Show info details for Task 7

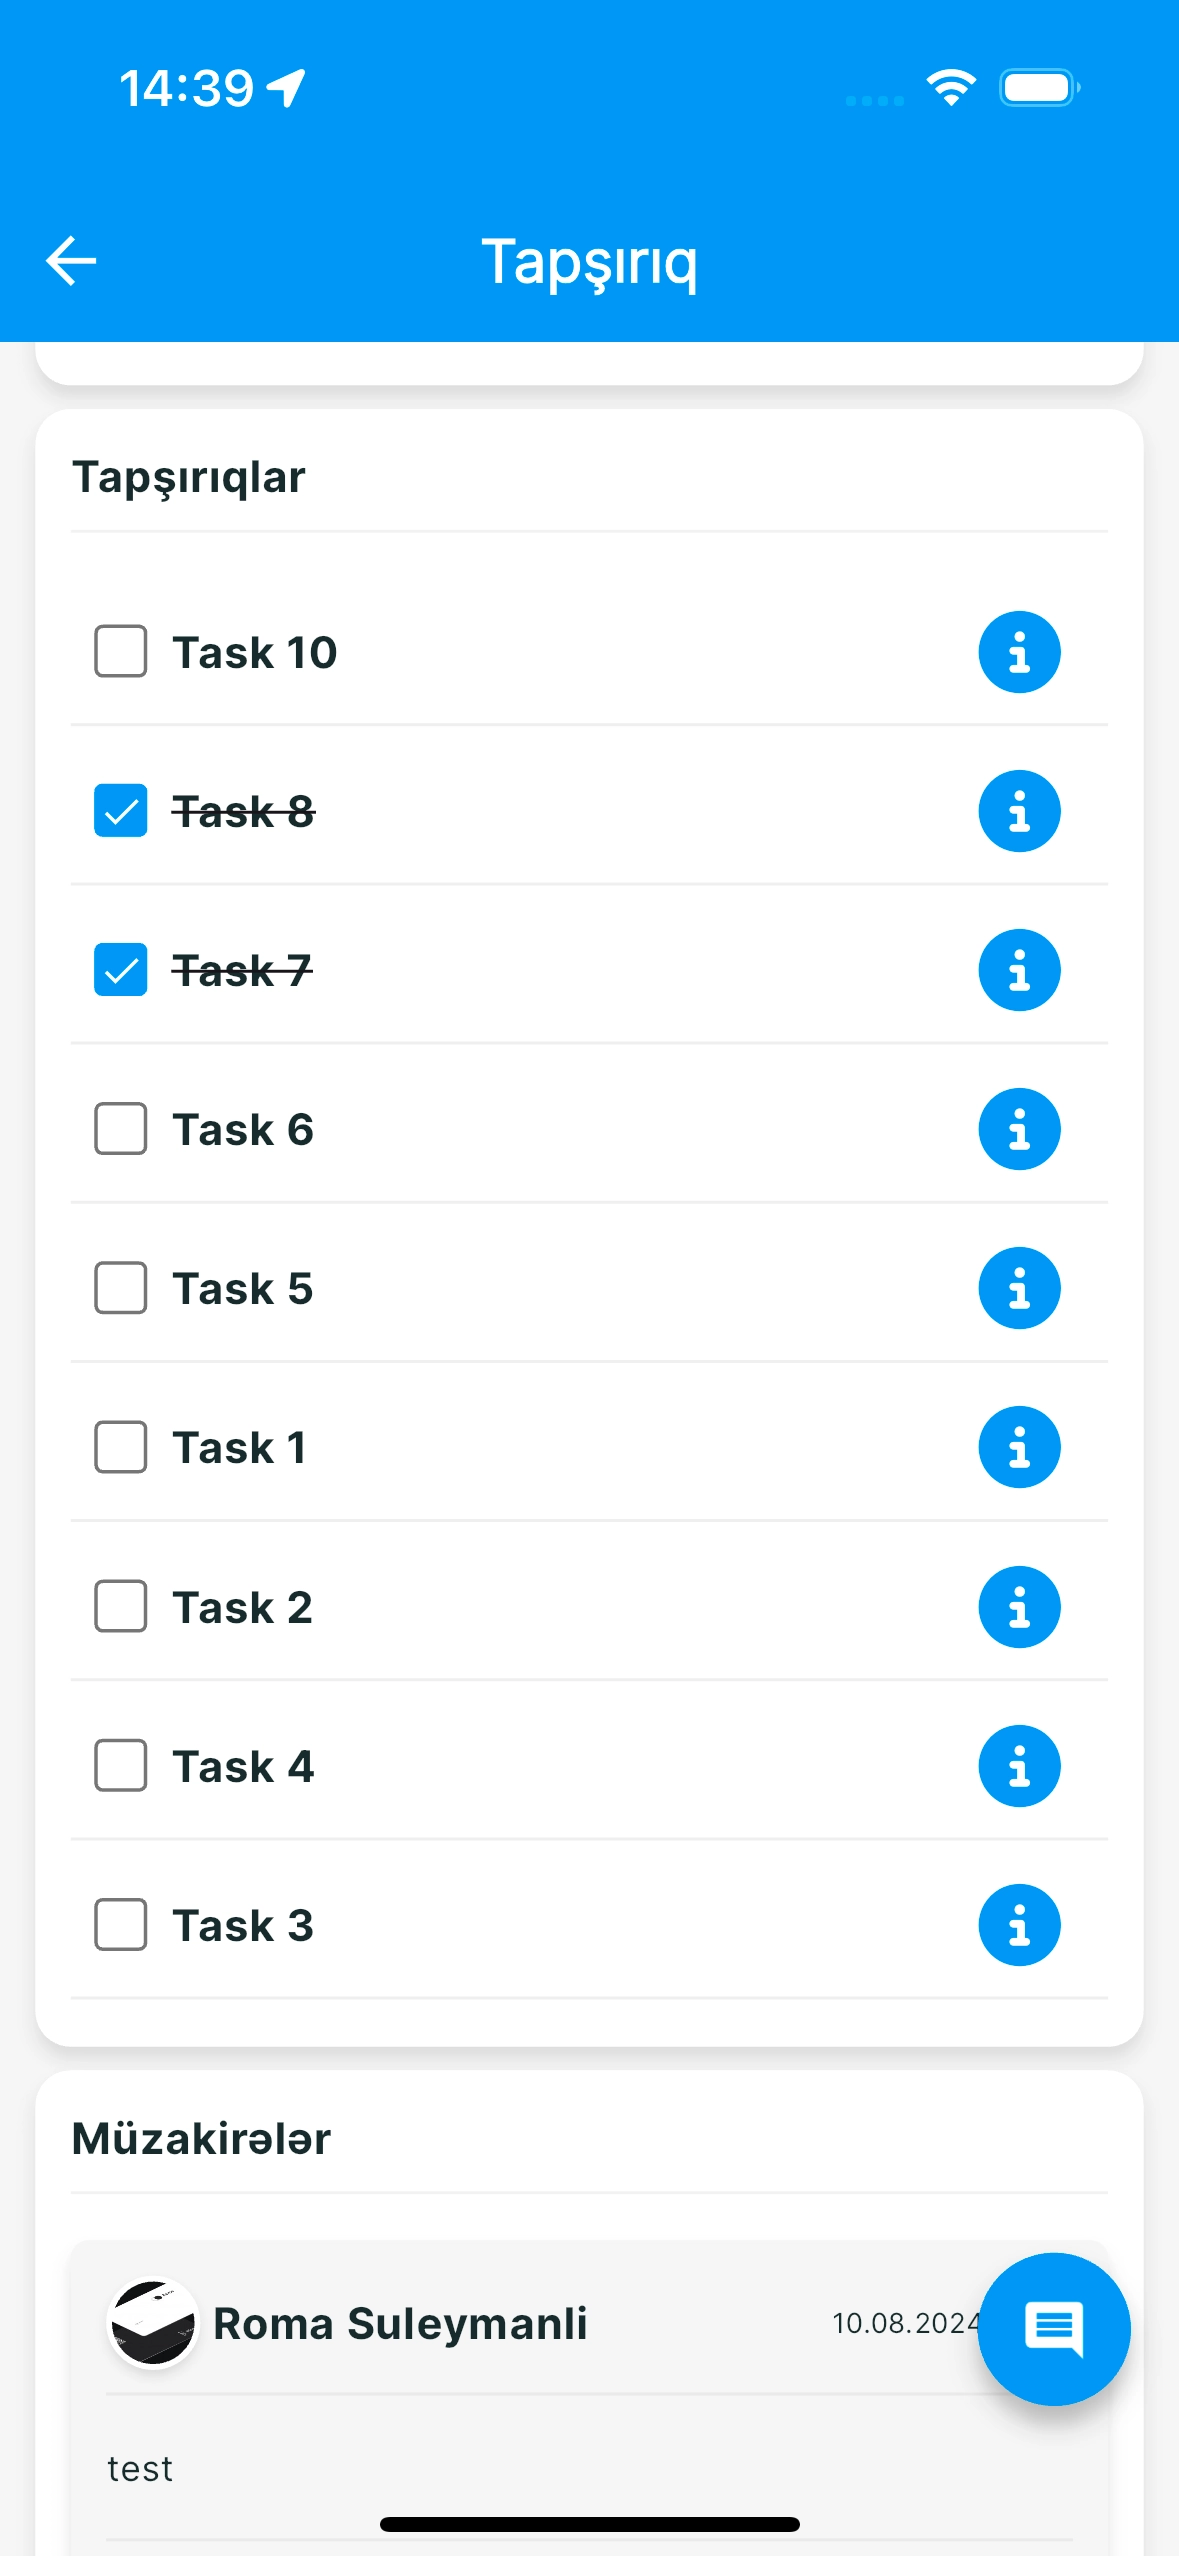1018,970
